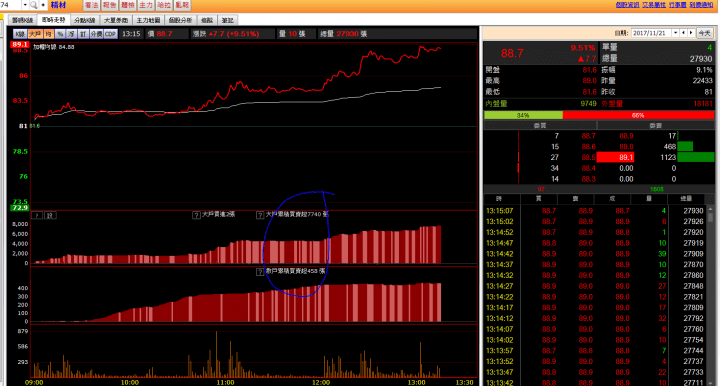Screen dimensions: 720x386
Task: Click the 11:00 time axis label
Action: click(225, 382)
